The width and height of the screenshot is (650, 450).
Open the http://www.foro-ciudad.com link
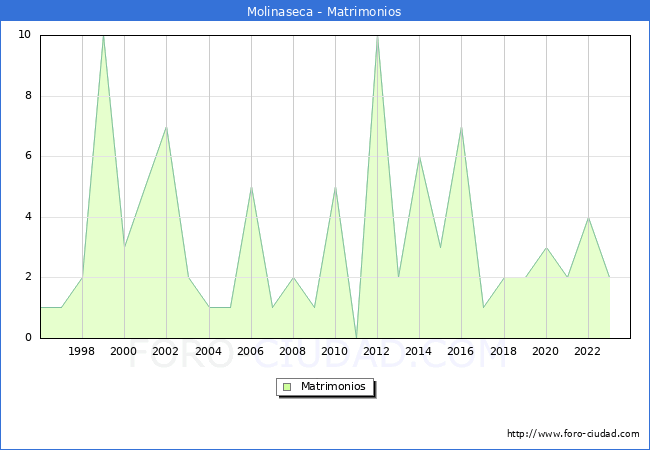(x=573, y=434)
